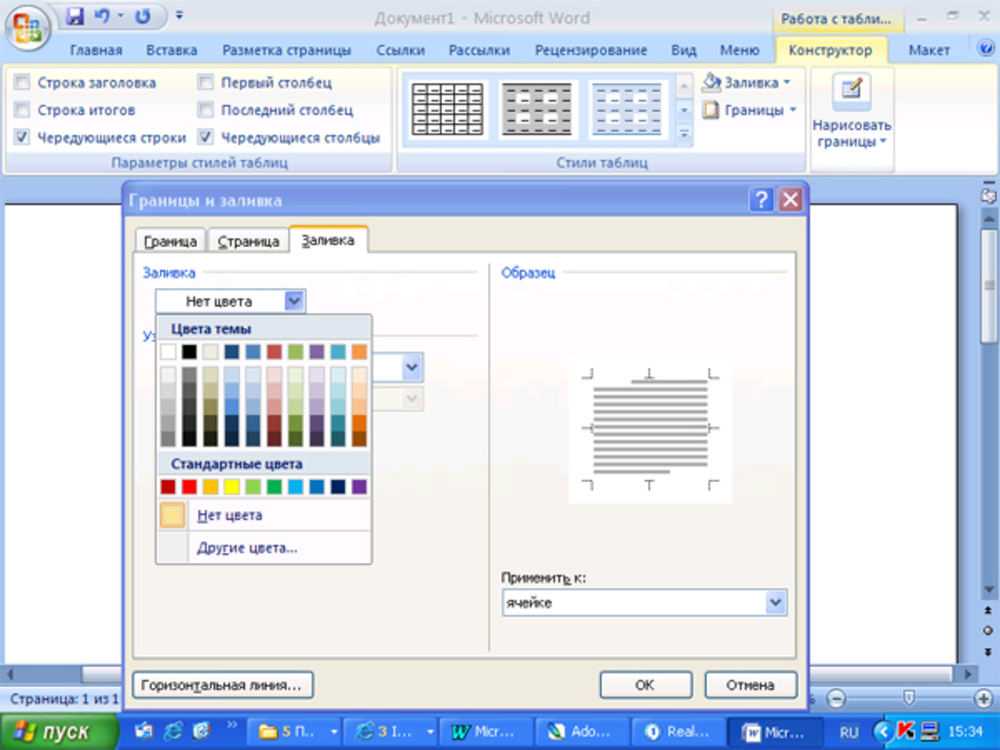Open the Word help icon in ribbon
Image resolution: width=1000 pixels, height=750 pixels.
coord(986,48)
